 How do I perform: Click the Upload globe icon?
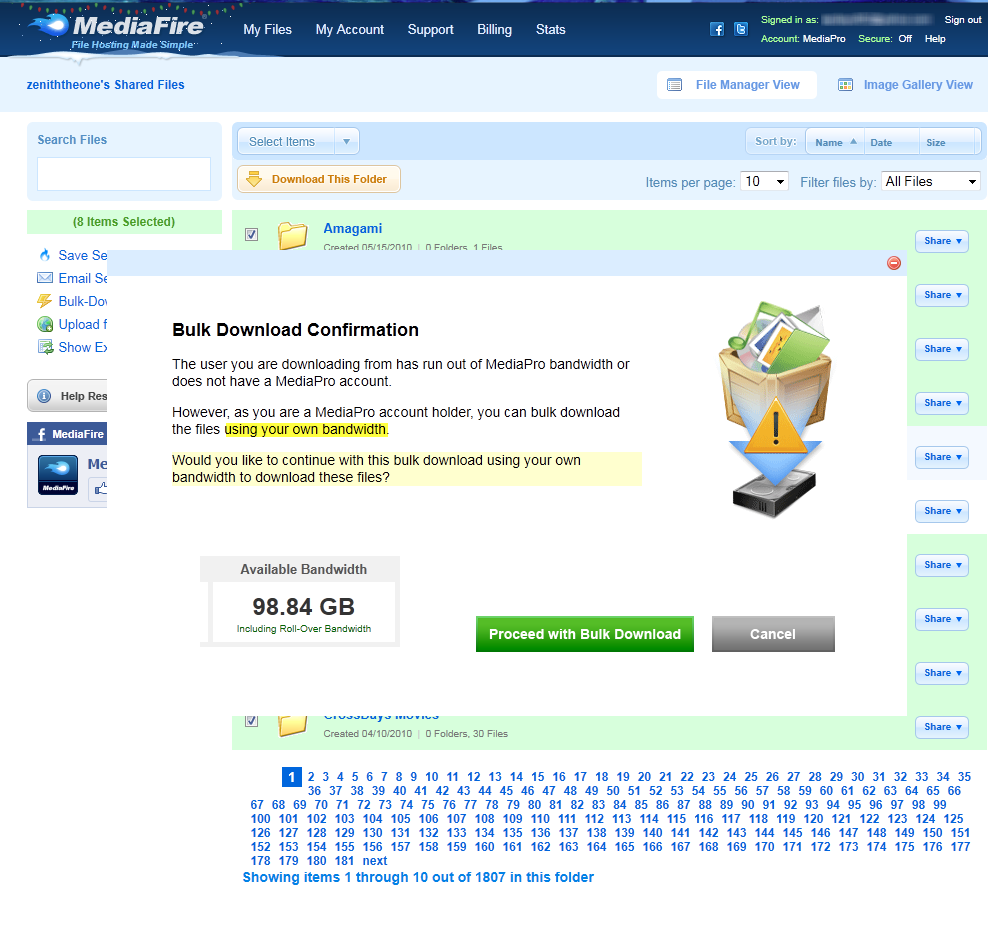[45, 325]
